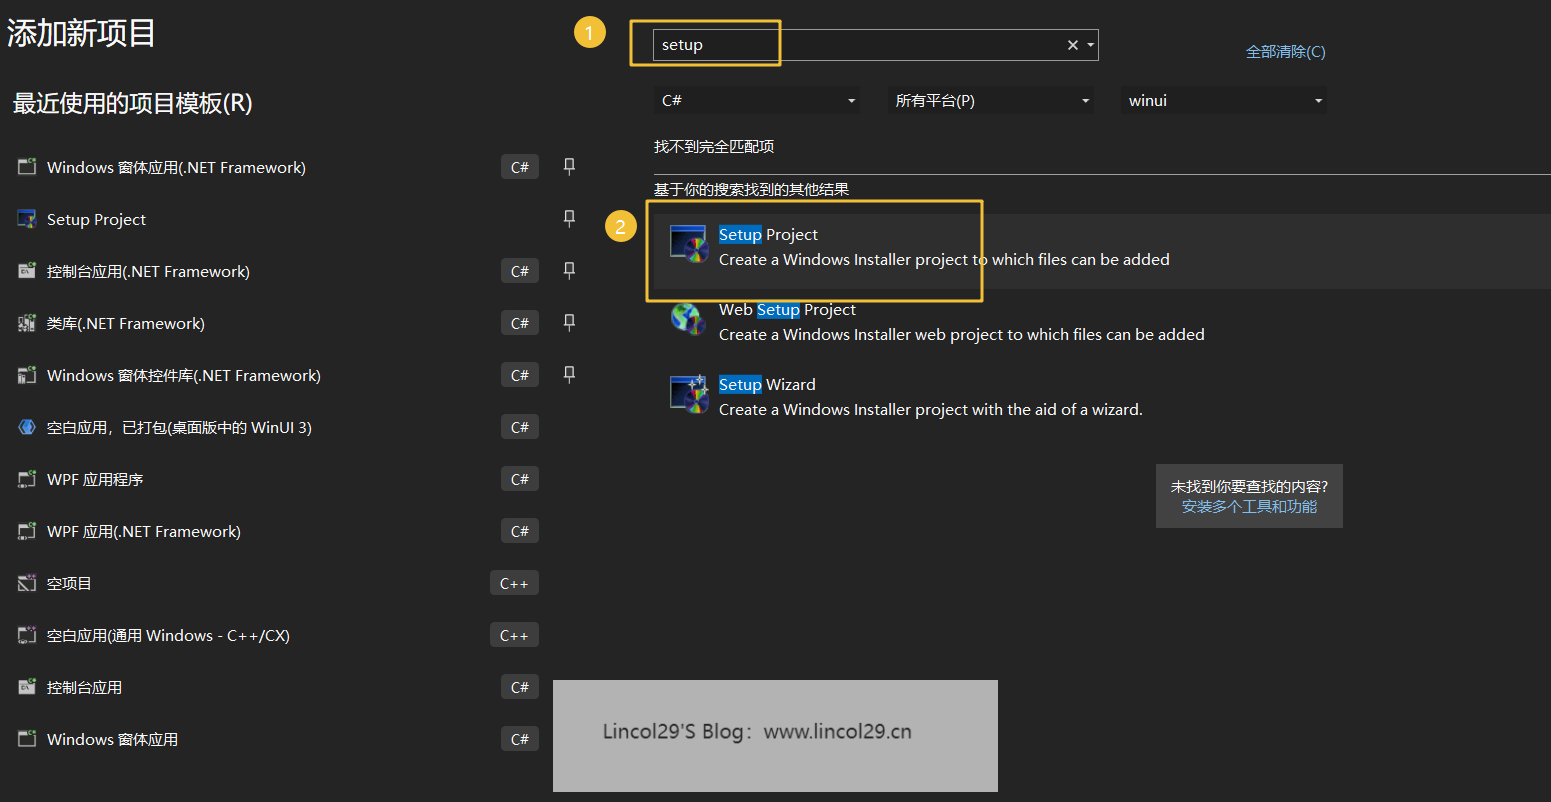Screen dimensions: 1551x802
Task: Click the Windows 窗体控件库 template icon
Action: coord(26,374)
